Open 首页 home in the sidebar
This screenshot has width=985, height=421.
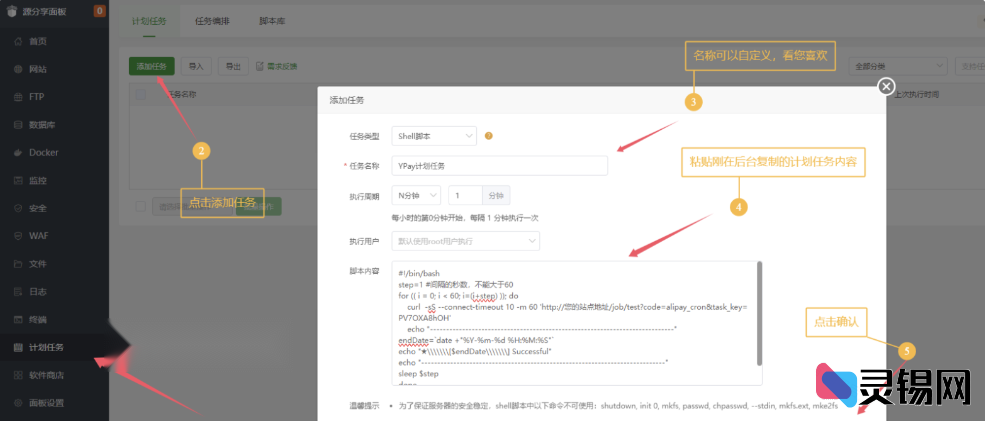(38, 41)
